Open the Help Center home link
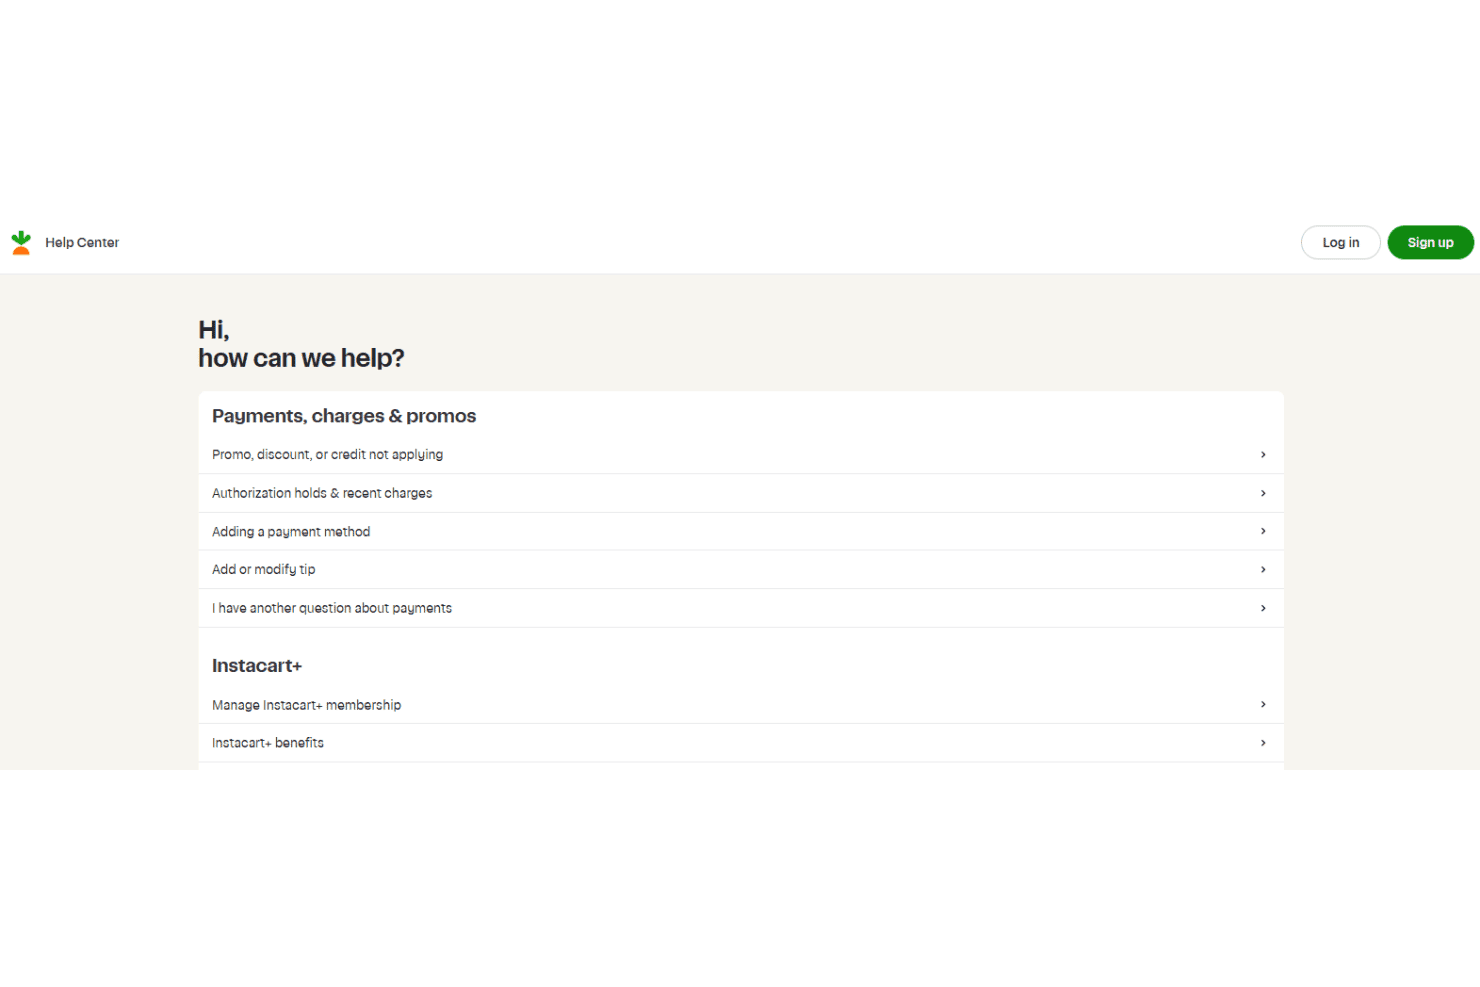Image resolution: width=1480 pixels, height=987 pixels. click(x=82, y=243)
